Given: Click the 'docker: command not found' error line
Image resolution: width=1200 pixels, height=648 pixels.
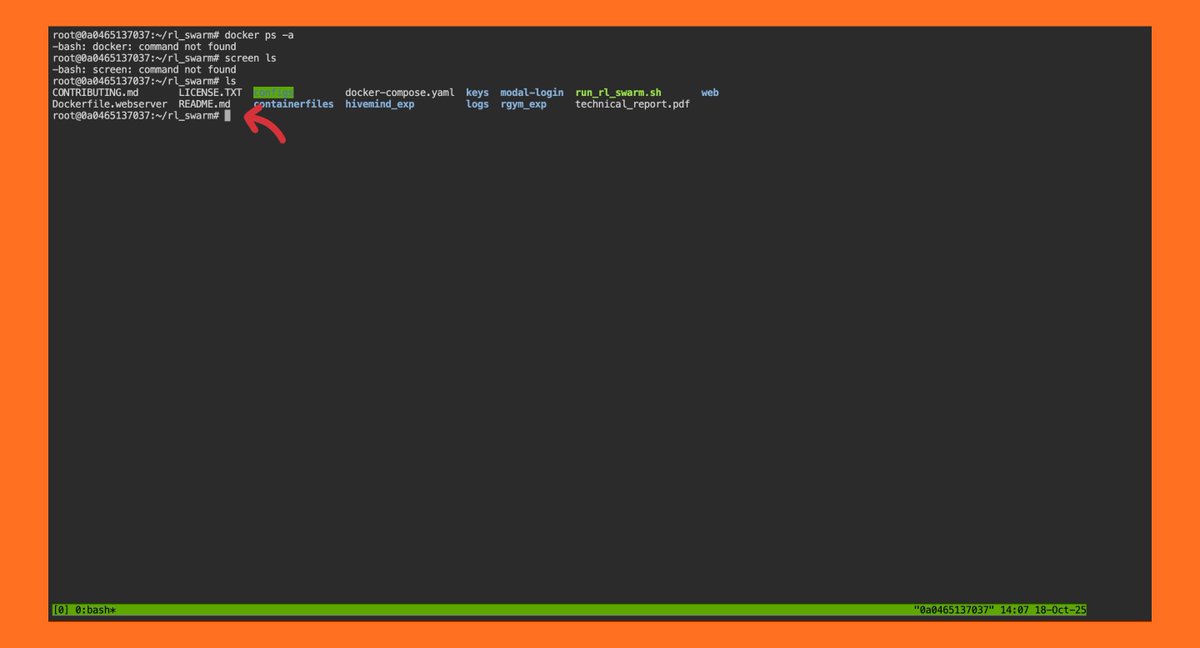Looking at the screenshot, I should [x=144, y=47].
